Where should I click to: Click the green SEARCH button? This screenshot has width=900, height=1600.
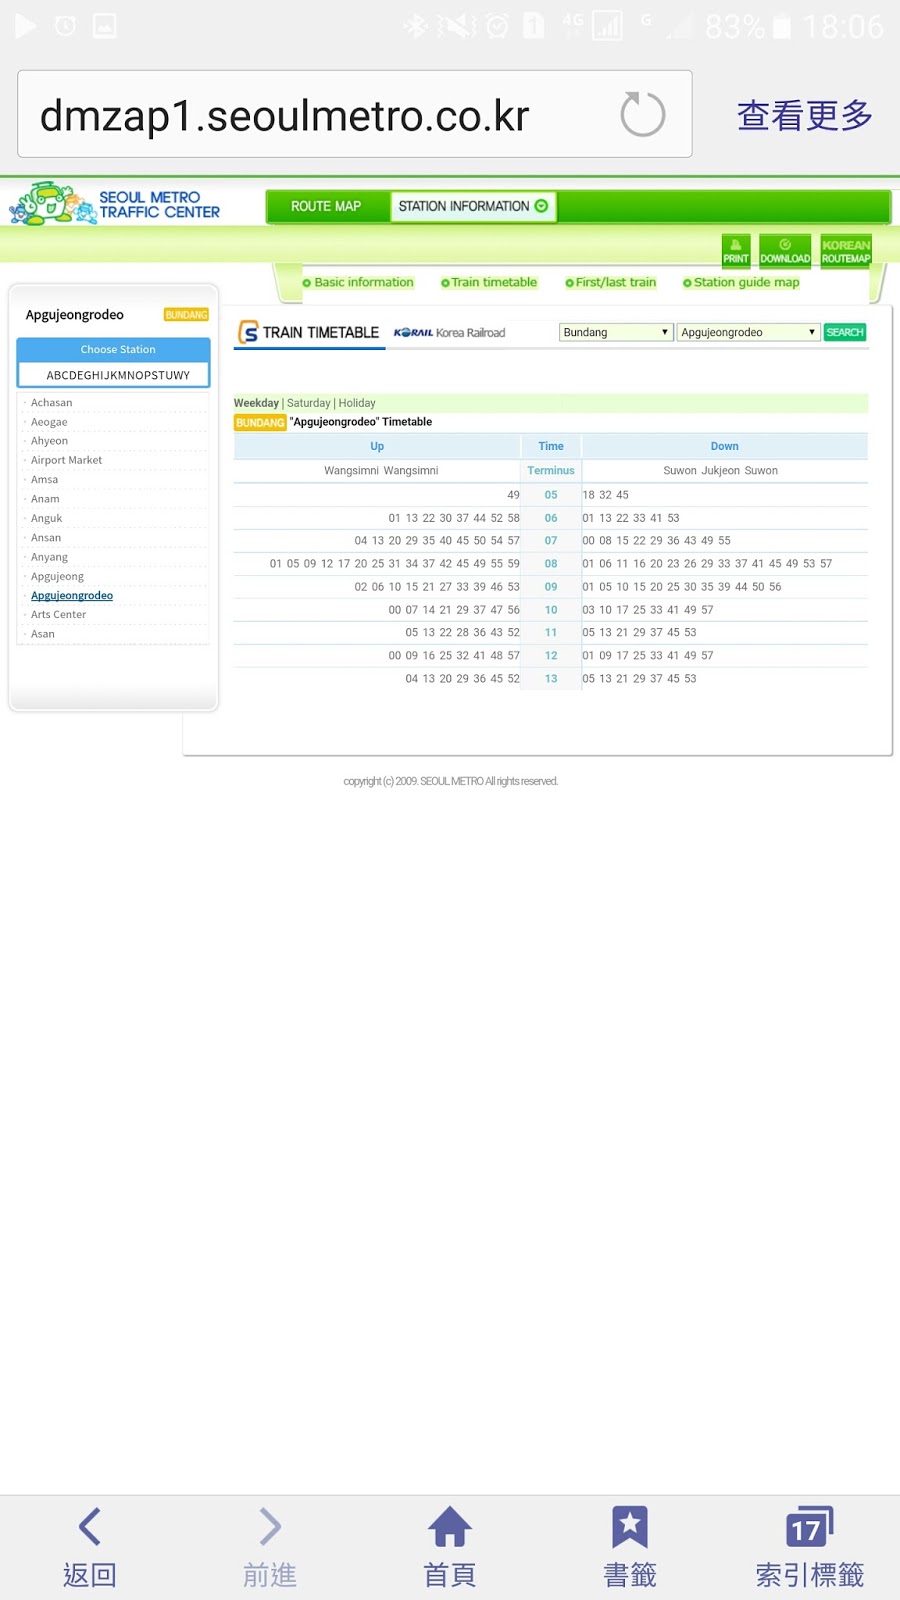pyautogui.click(x=845, y=332)
